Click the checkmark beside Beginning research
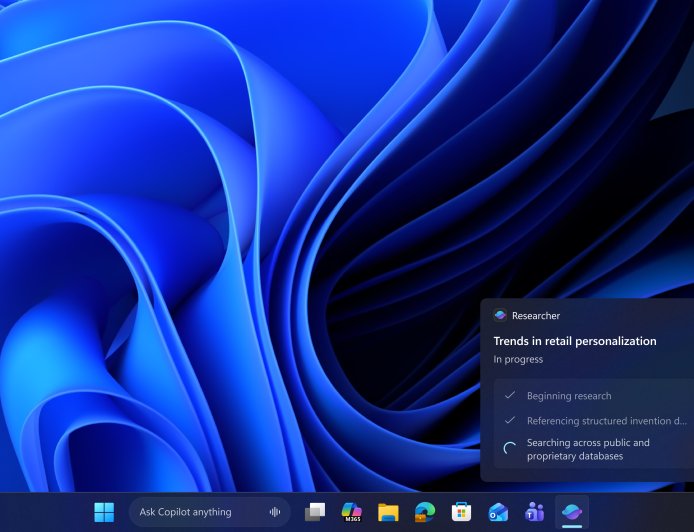The width and height of the screenshot is (694, 532). (x=510, y=395)
